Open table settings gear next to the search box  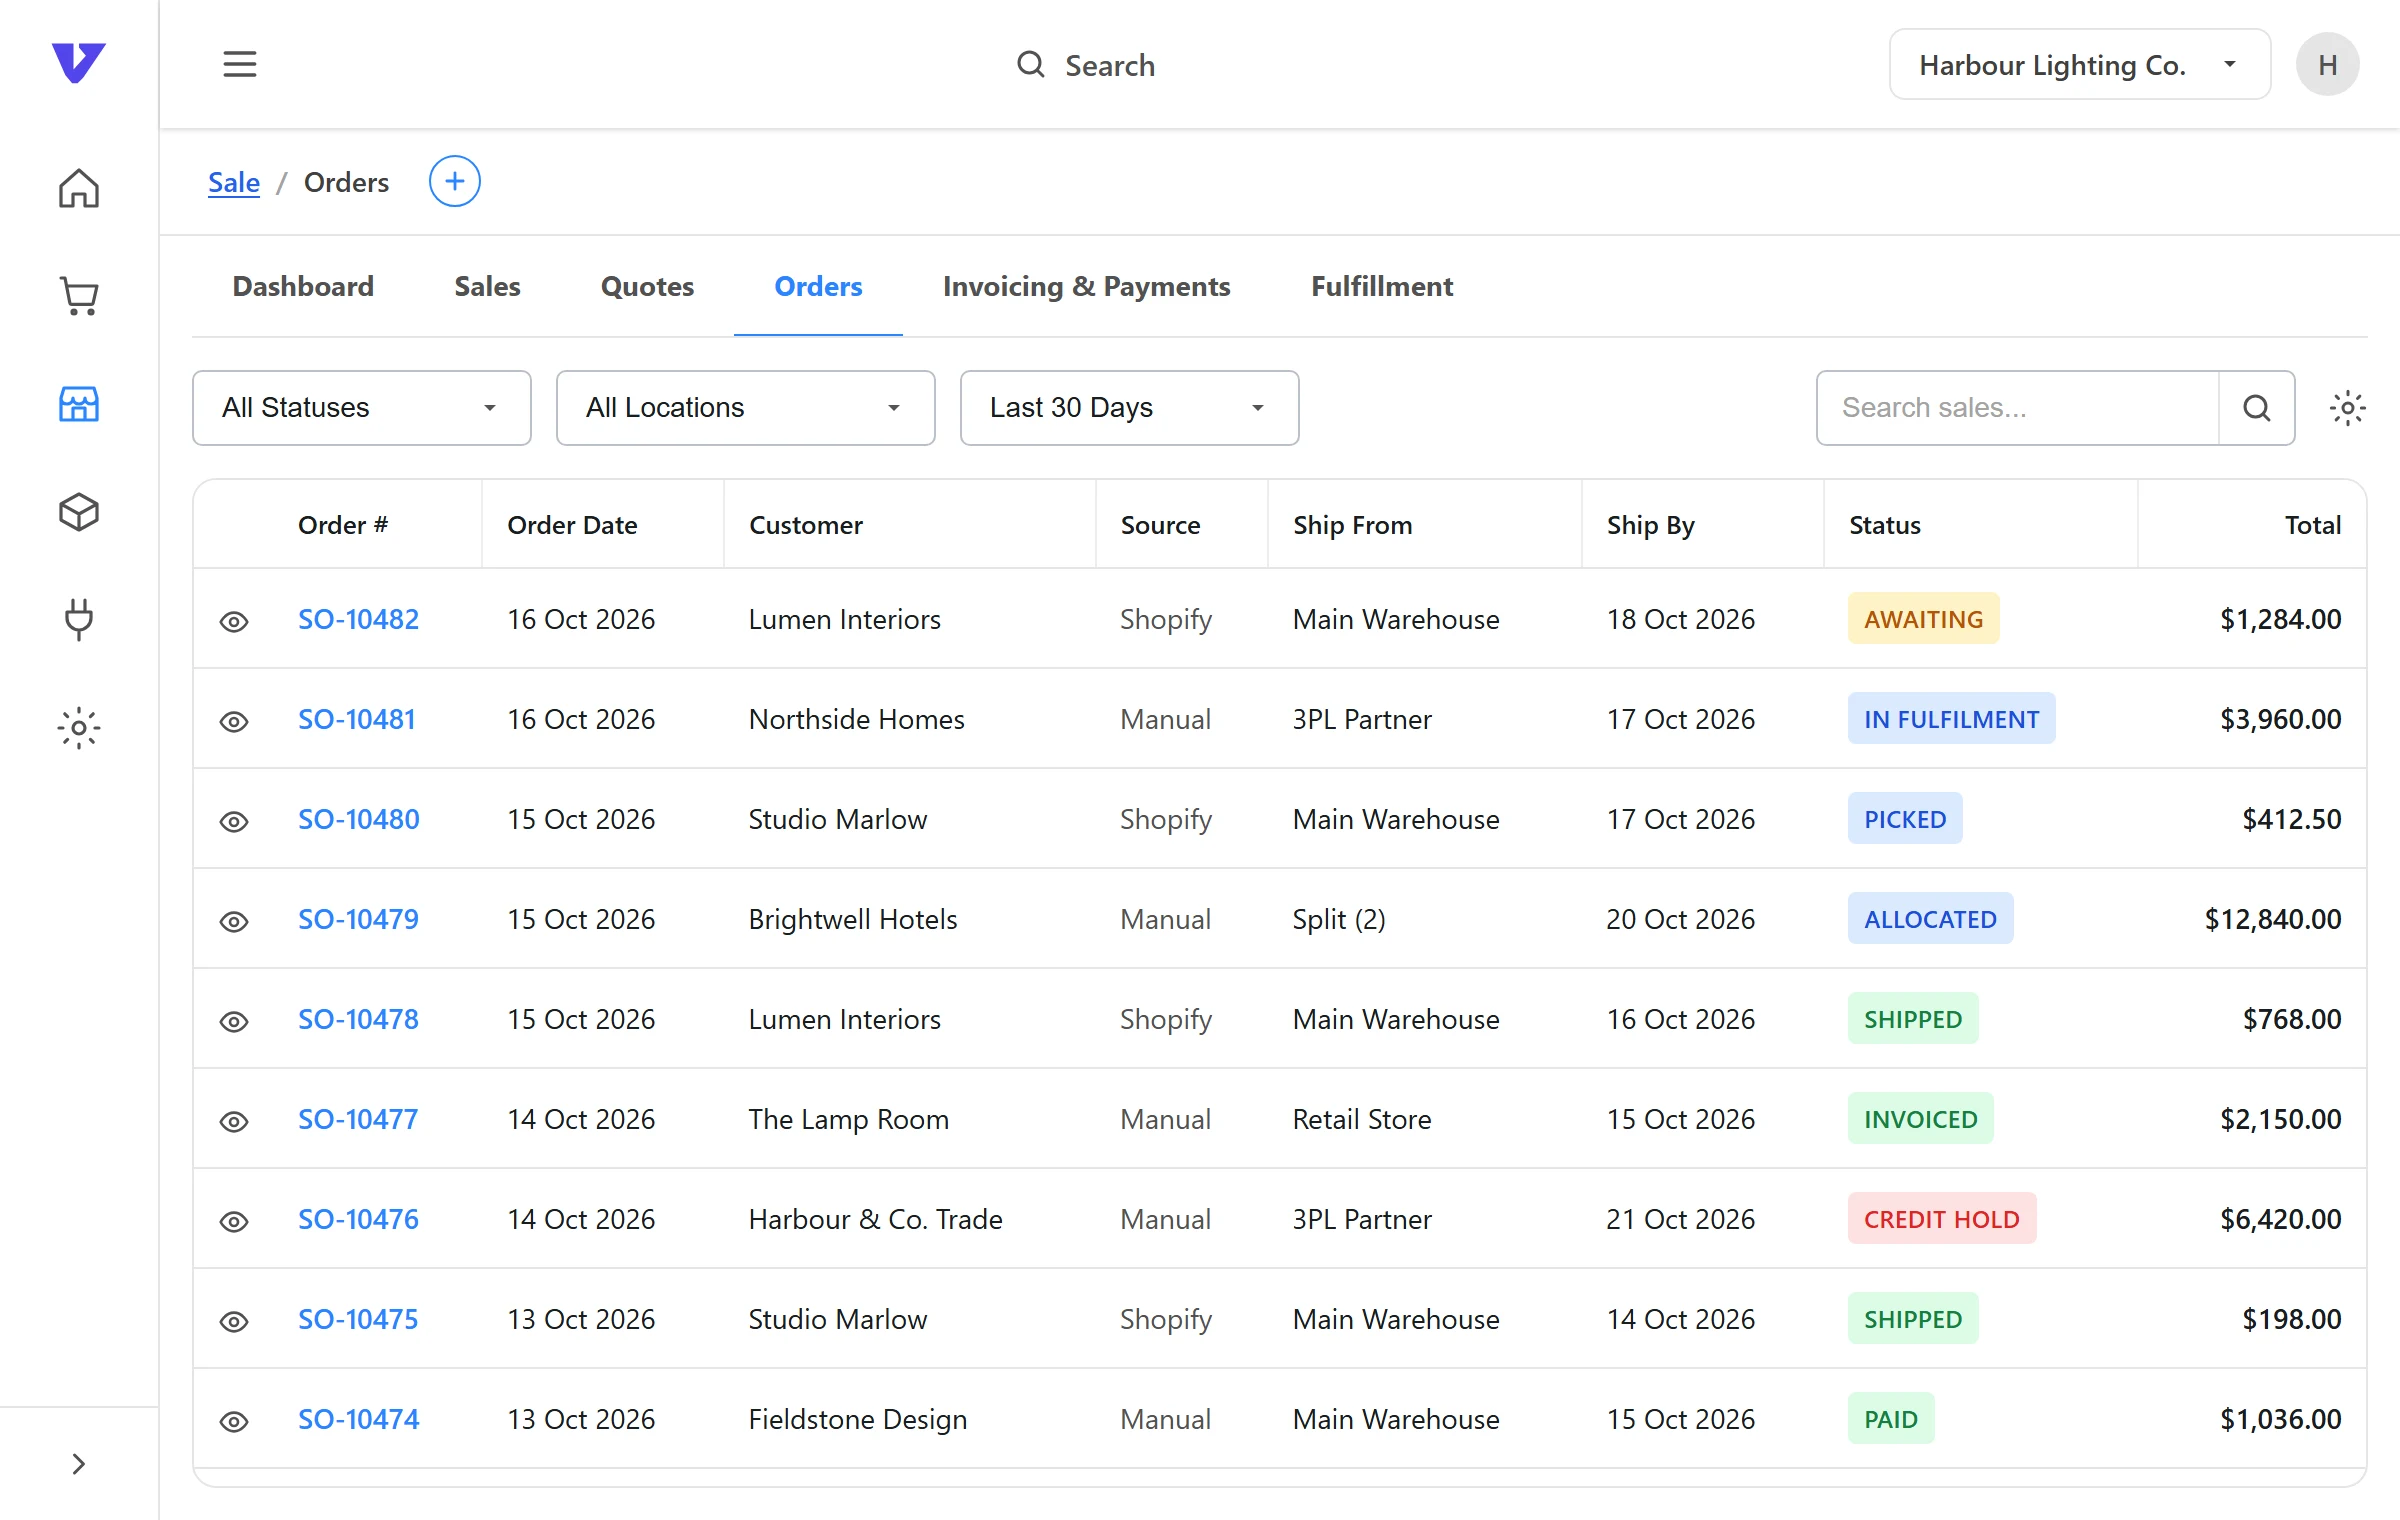coord(2347,408)
